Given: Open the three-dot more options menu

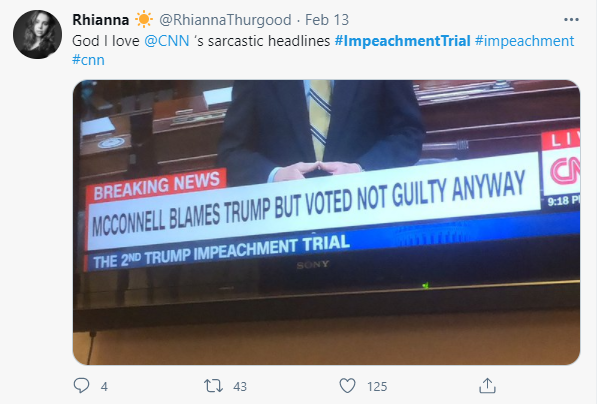Looking at the screenshot, I should 571,20.
